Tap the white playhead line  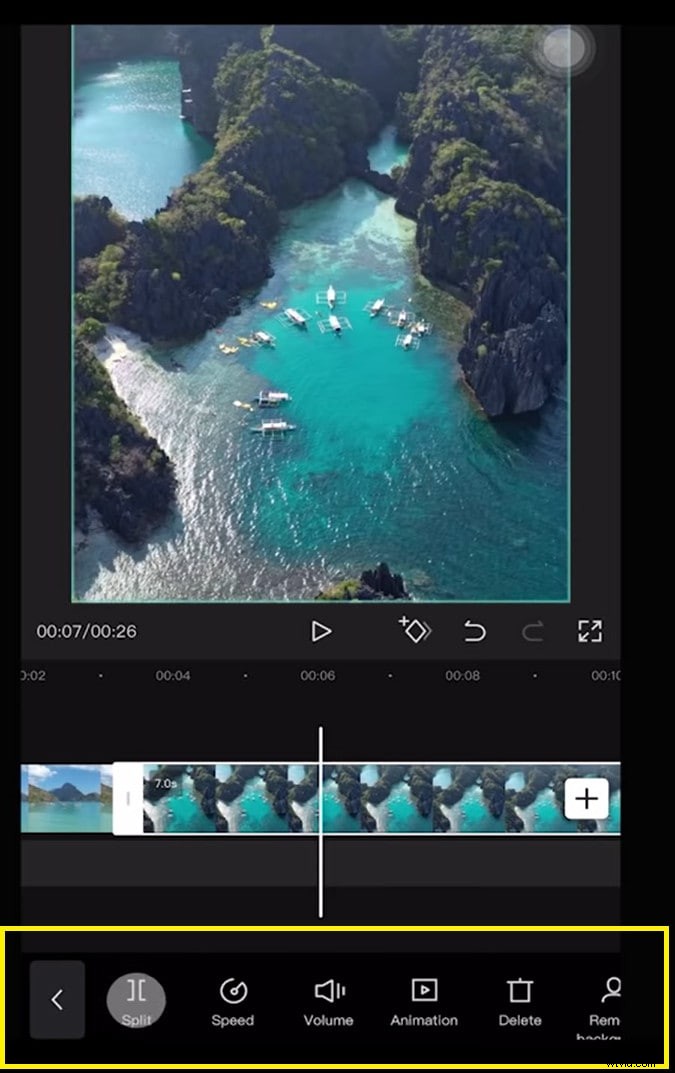coord(320,821)
